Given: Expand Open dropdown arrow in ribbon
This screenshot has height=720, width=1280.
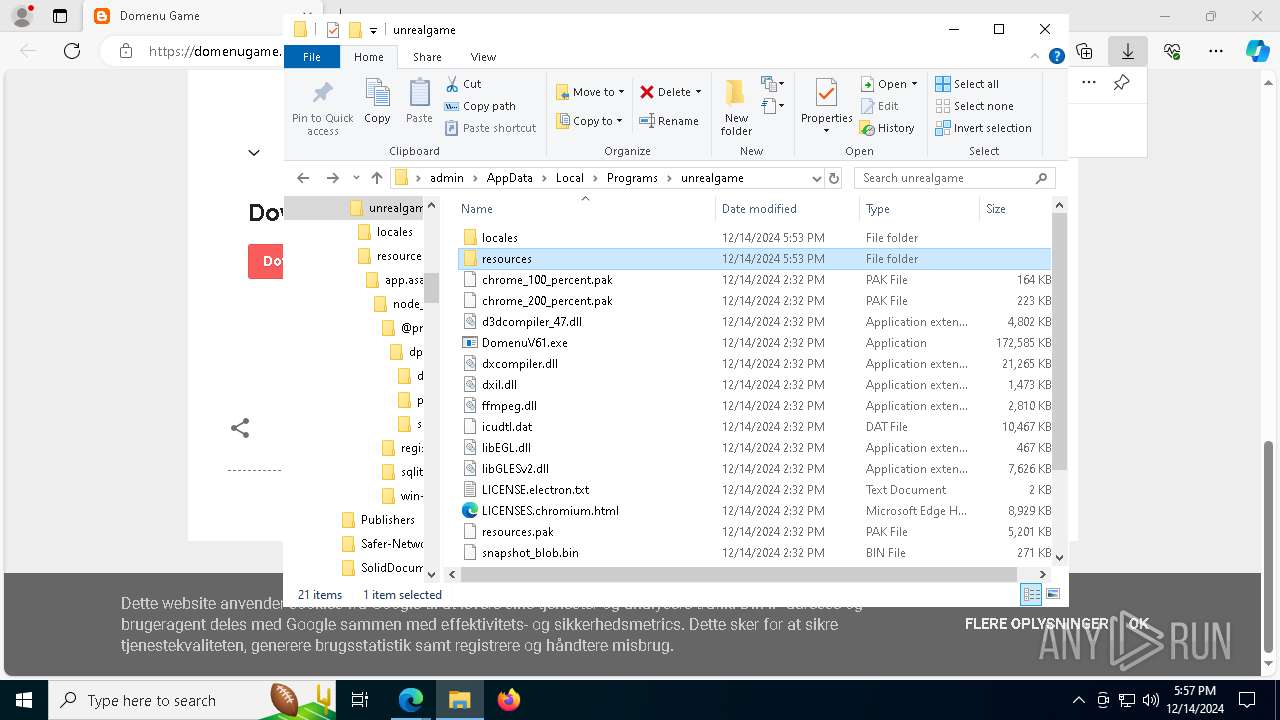Looking at the screenshot, I should click(914, 84).
